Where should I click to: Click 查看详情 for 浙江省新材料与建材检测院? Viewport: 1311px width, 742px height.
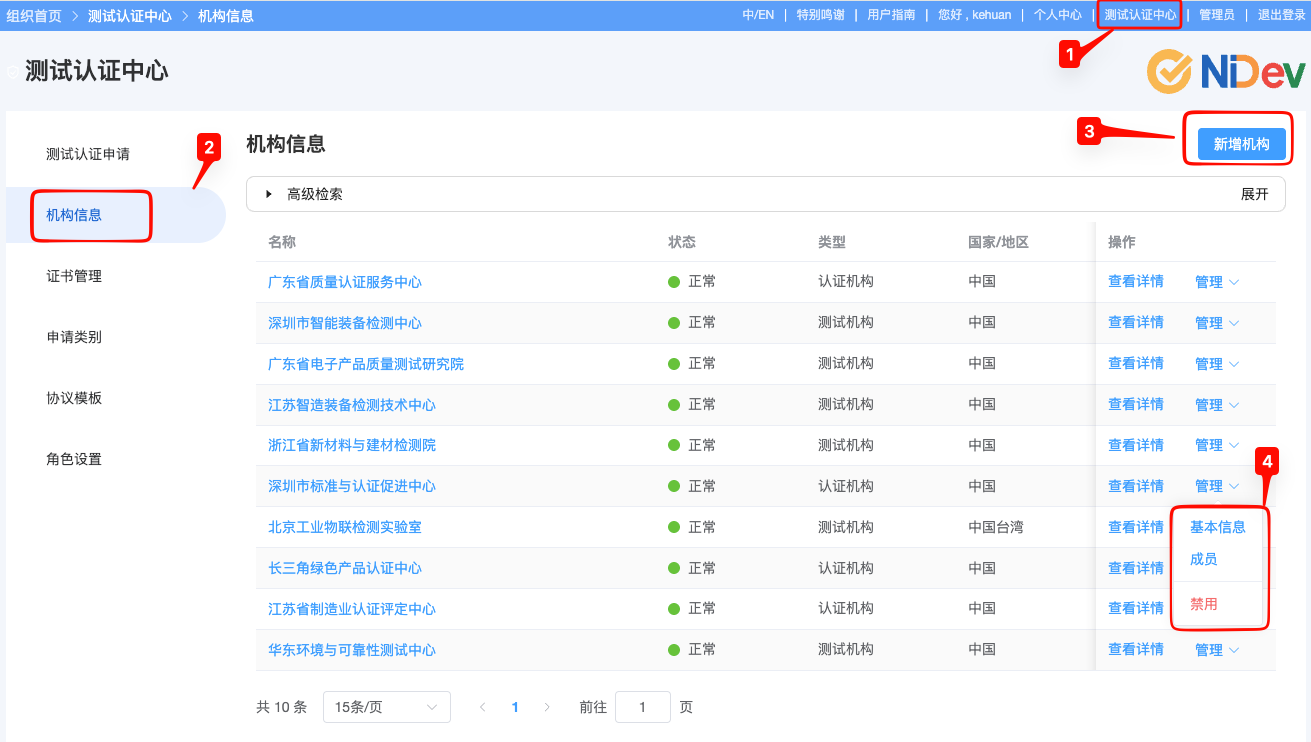click(1136, 445)
